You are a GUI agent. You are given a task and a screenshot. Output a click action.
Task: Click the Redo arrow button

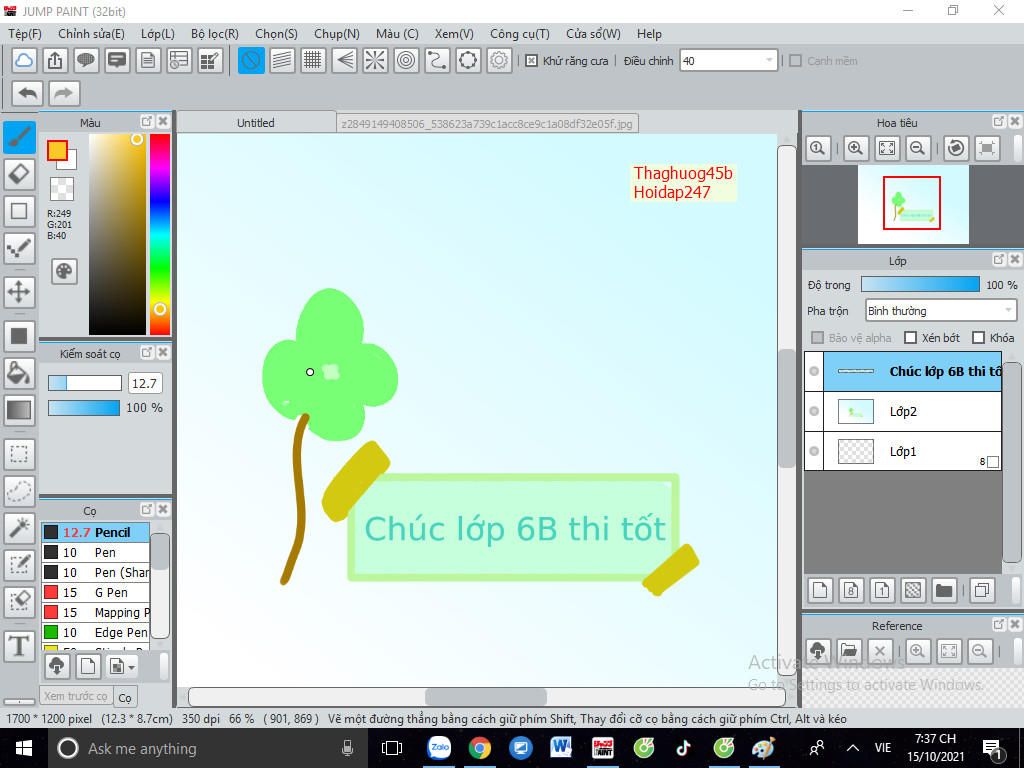pyautogui.click(x=63, y=93)
